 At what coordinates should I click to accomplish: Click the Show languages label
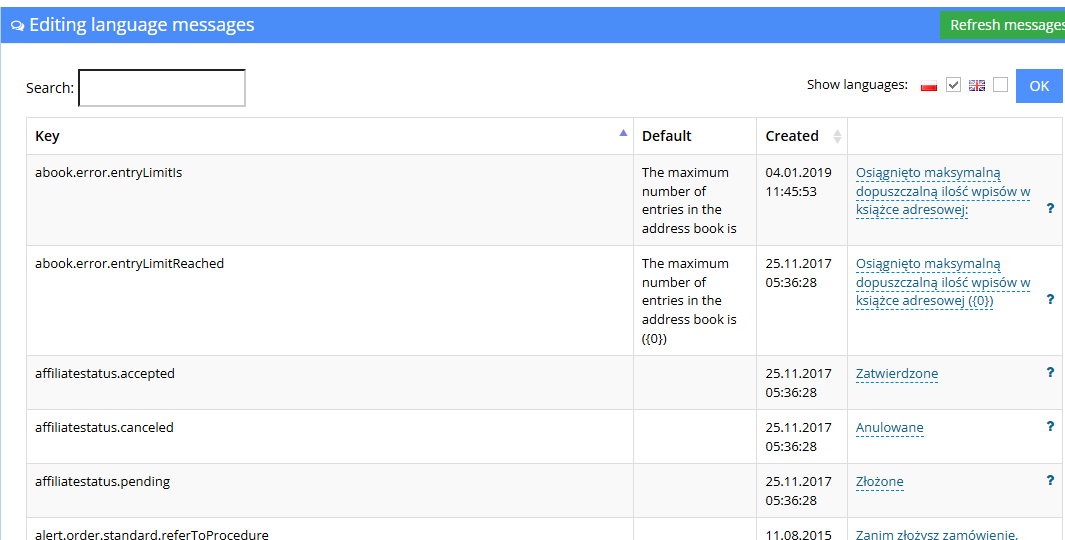[x=857, y=85]
